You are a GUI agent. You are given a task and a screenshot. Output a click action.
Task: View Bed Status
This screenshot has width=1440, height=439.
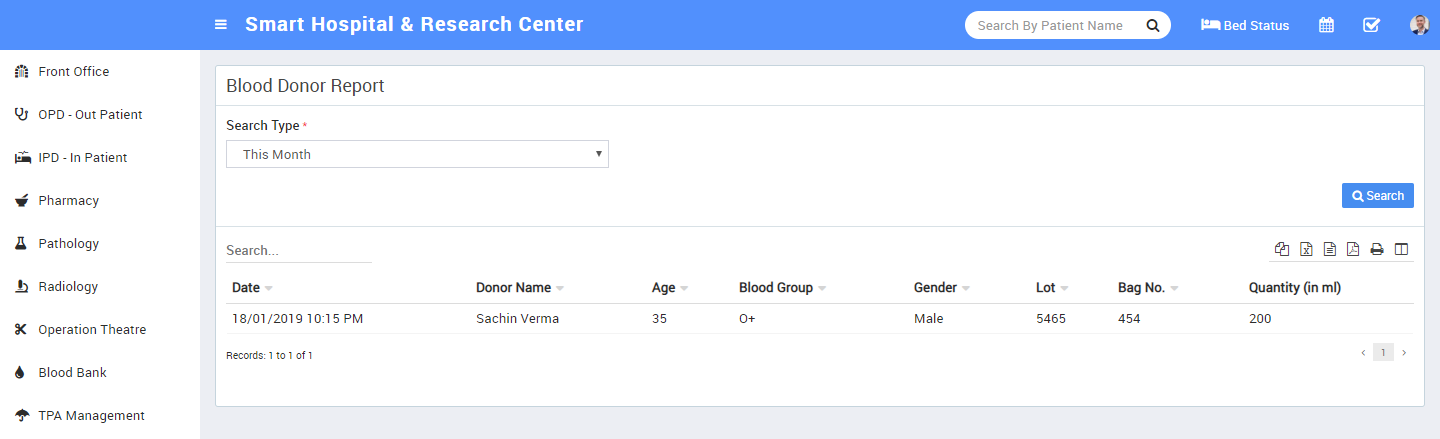pos(1245,25)
